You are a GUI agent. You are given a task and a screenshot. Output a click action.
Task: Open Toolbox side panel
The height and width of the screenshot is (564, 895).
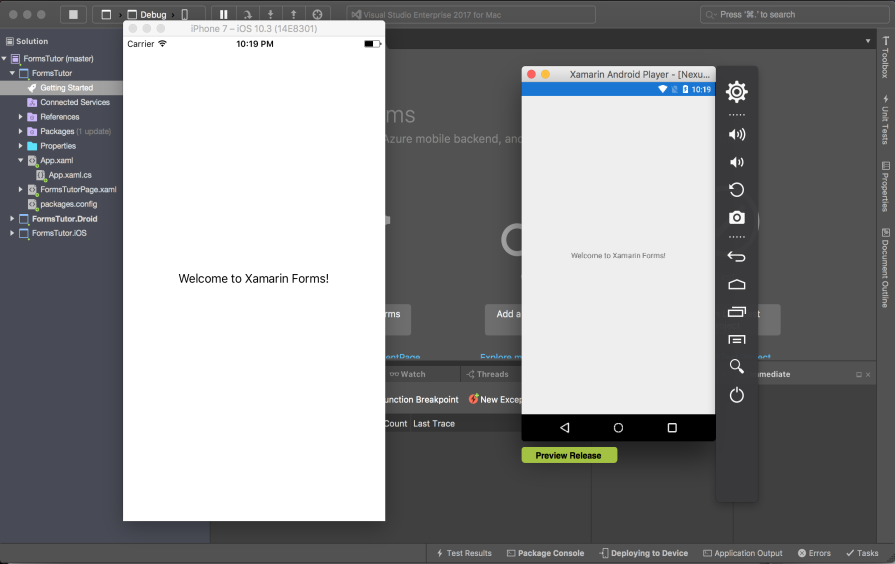click(885, 58)
